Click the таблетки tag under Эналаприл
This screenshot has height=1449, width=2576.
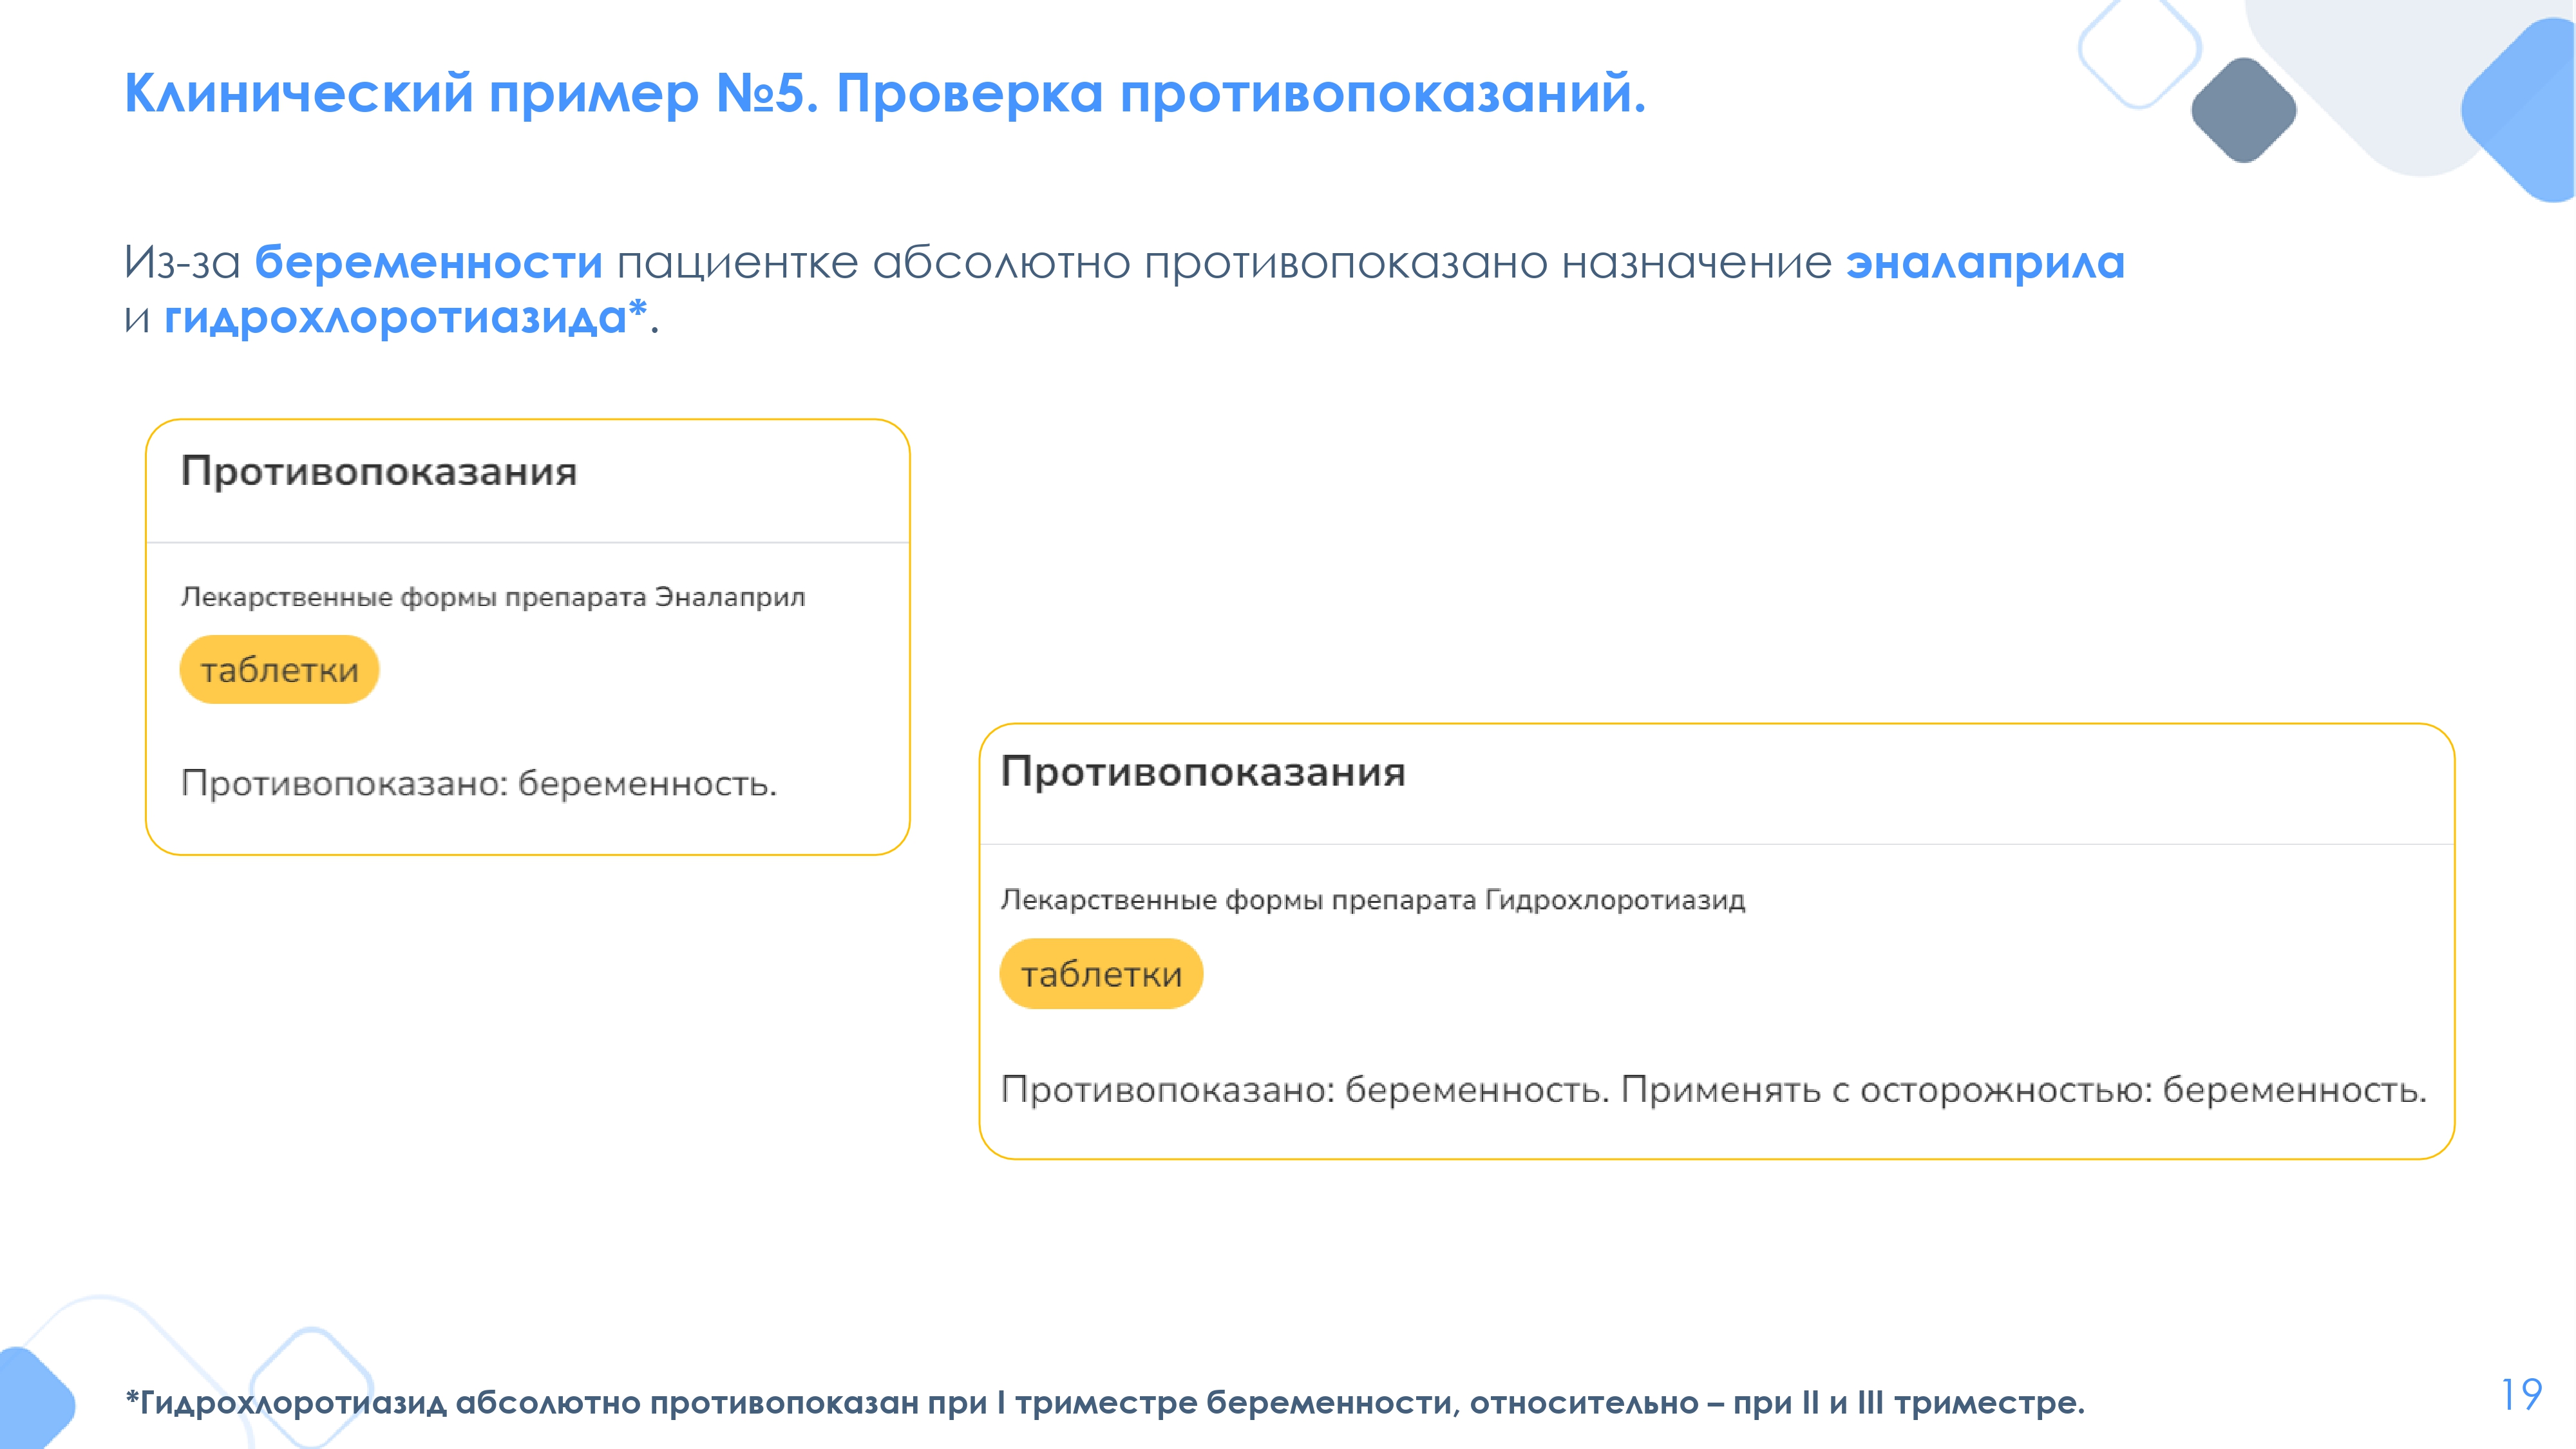tap(279, 669)
